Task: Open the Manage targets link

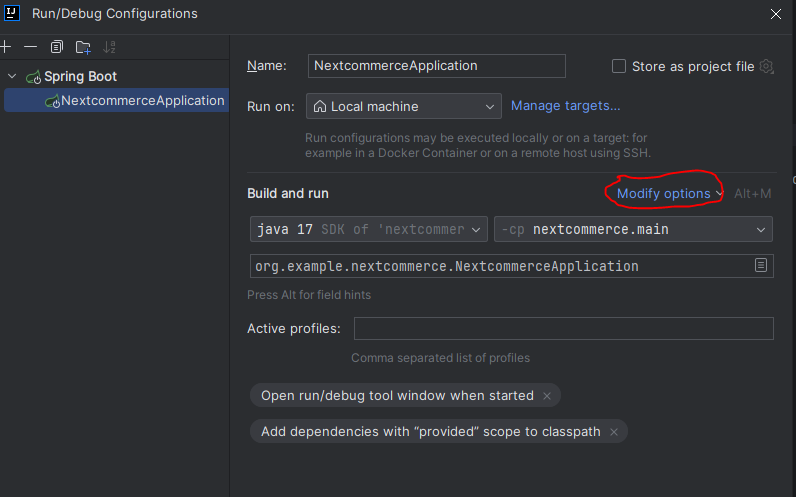Action: pos(565,106)
